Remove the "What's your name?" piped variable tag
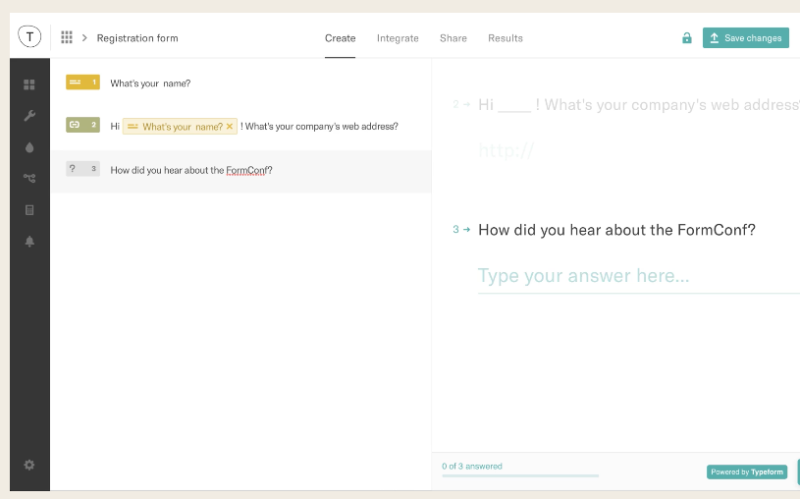This screenshot has height=499, width=800. pyautogui.click(x=230, y=127)
